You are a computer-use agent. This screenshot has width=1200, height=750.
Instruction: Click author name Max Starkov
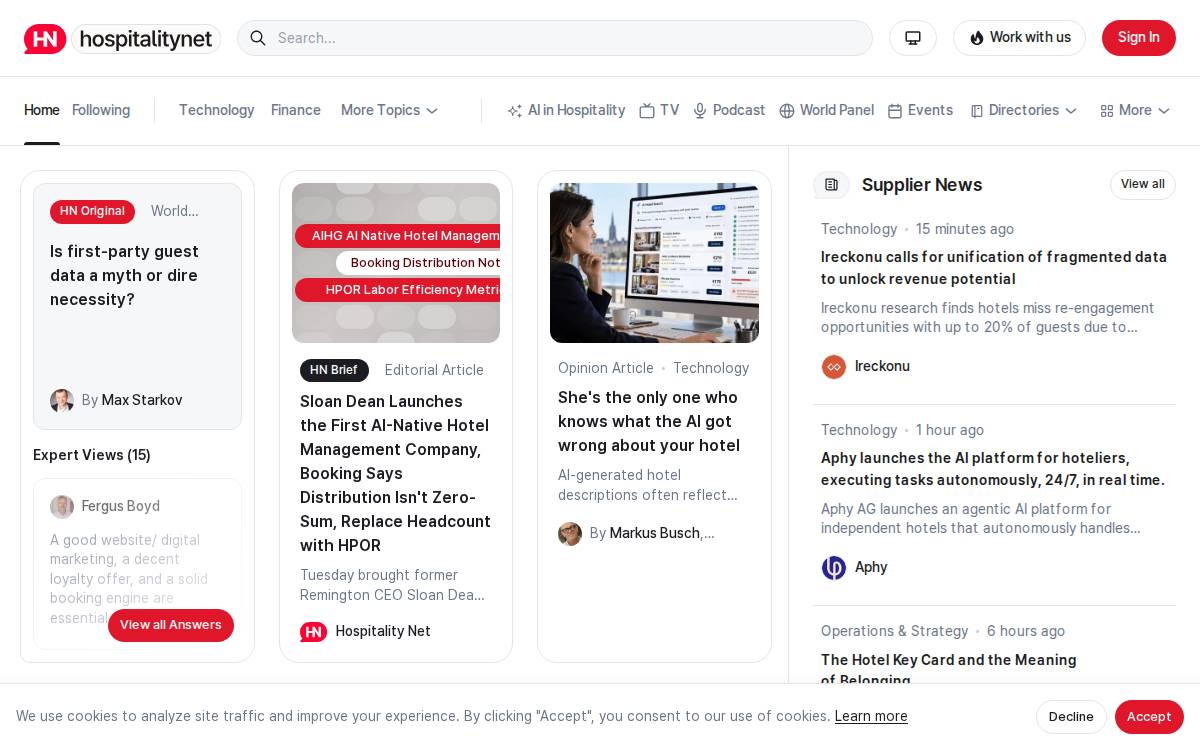point(142,401)
